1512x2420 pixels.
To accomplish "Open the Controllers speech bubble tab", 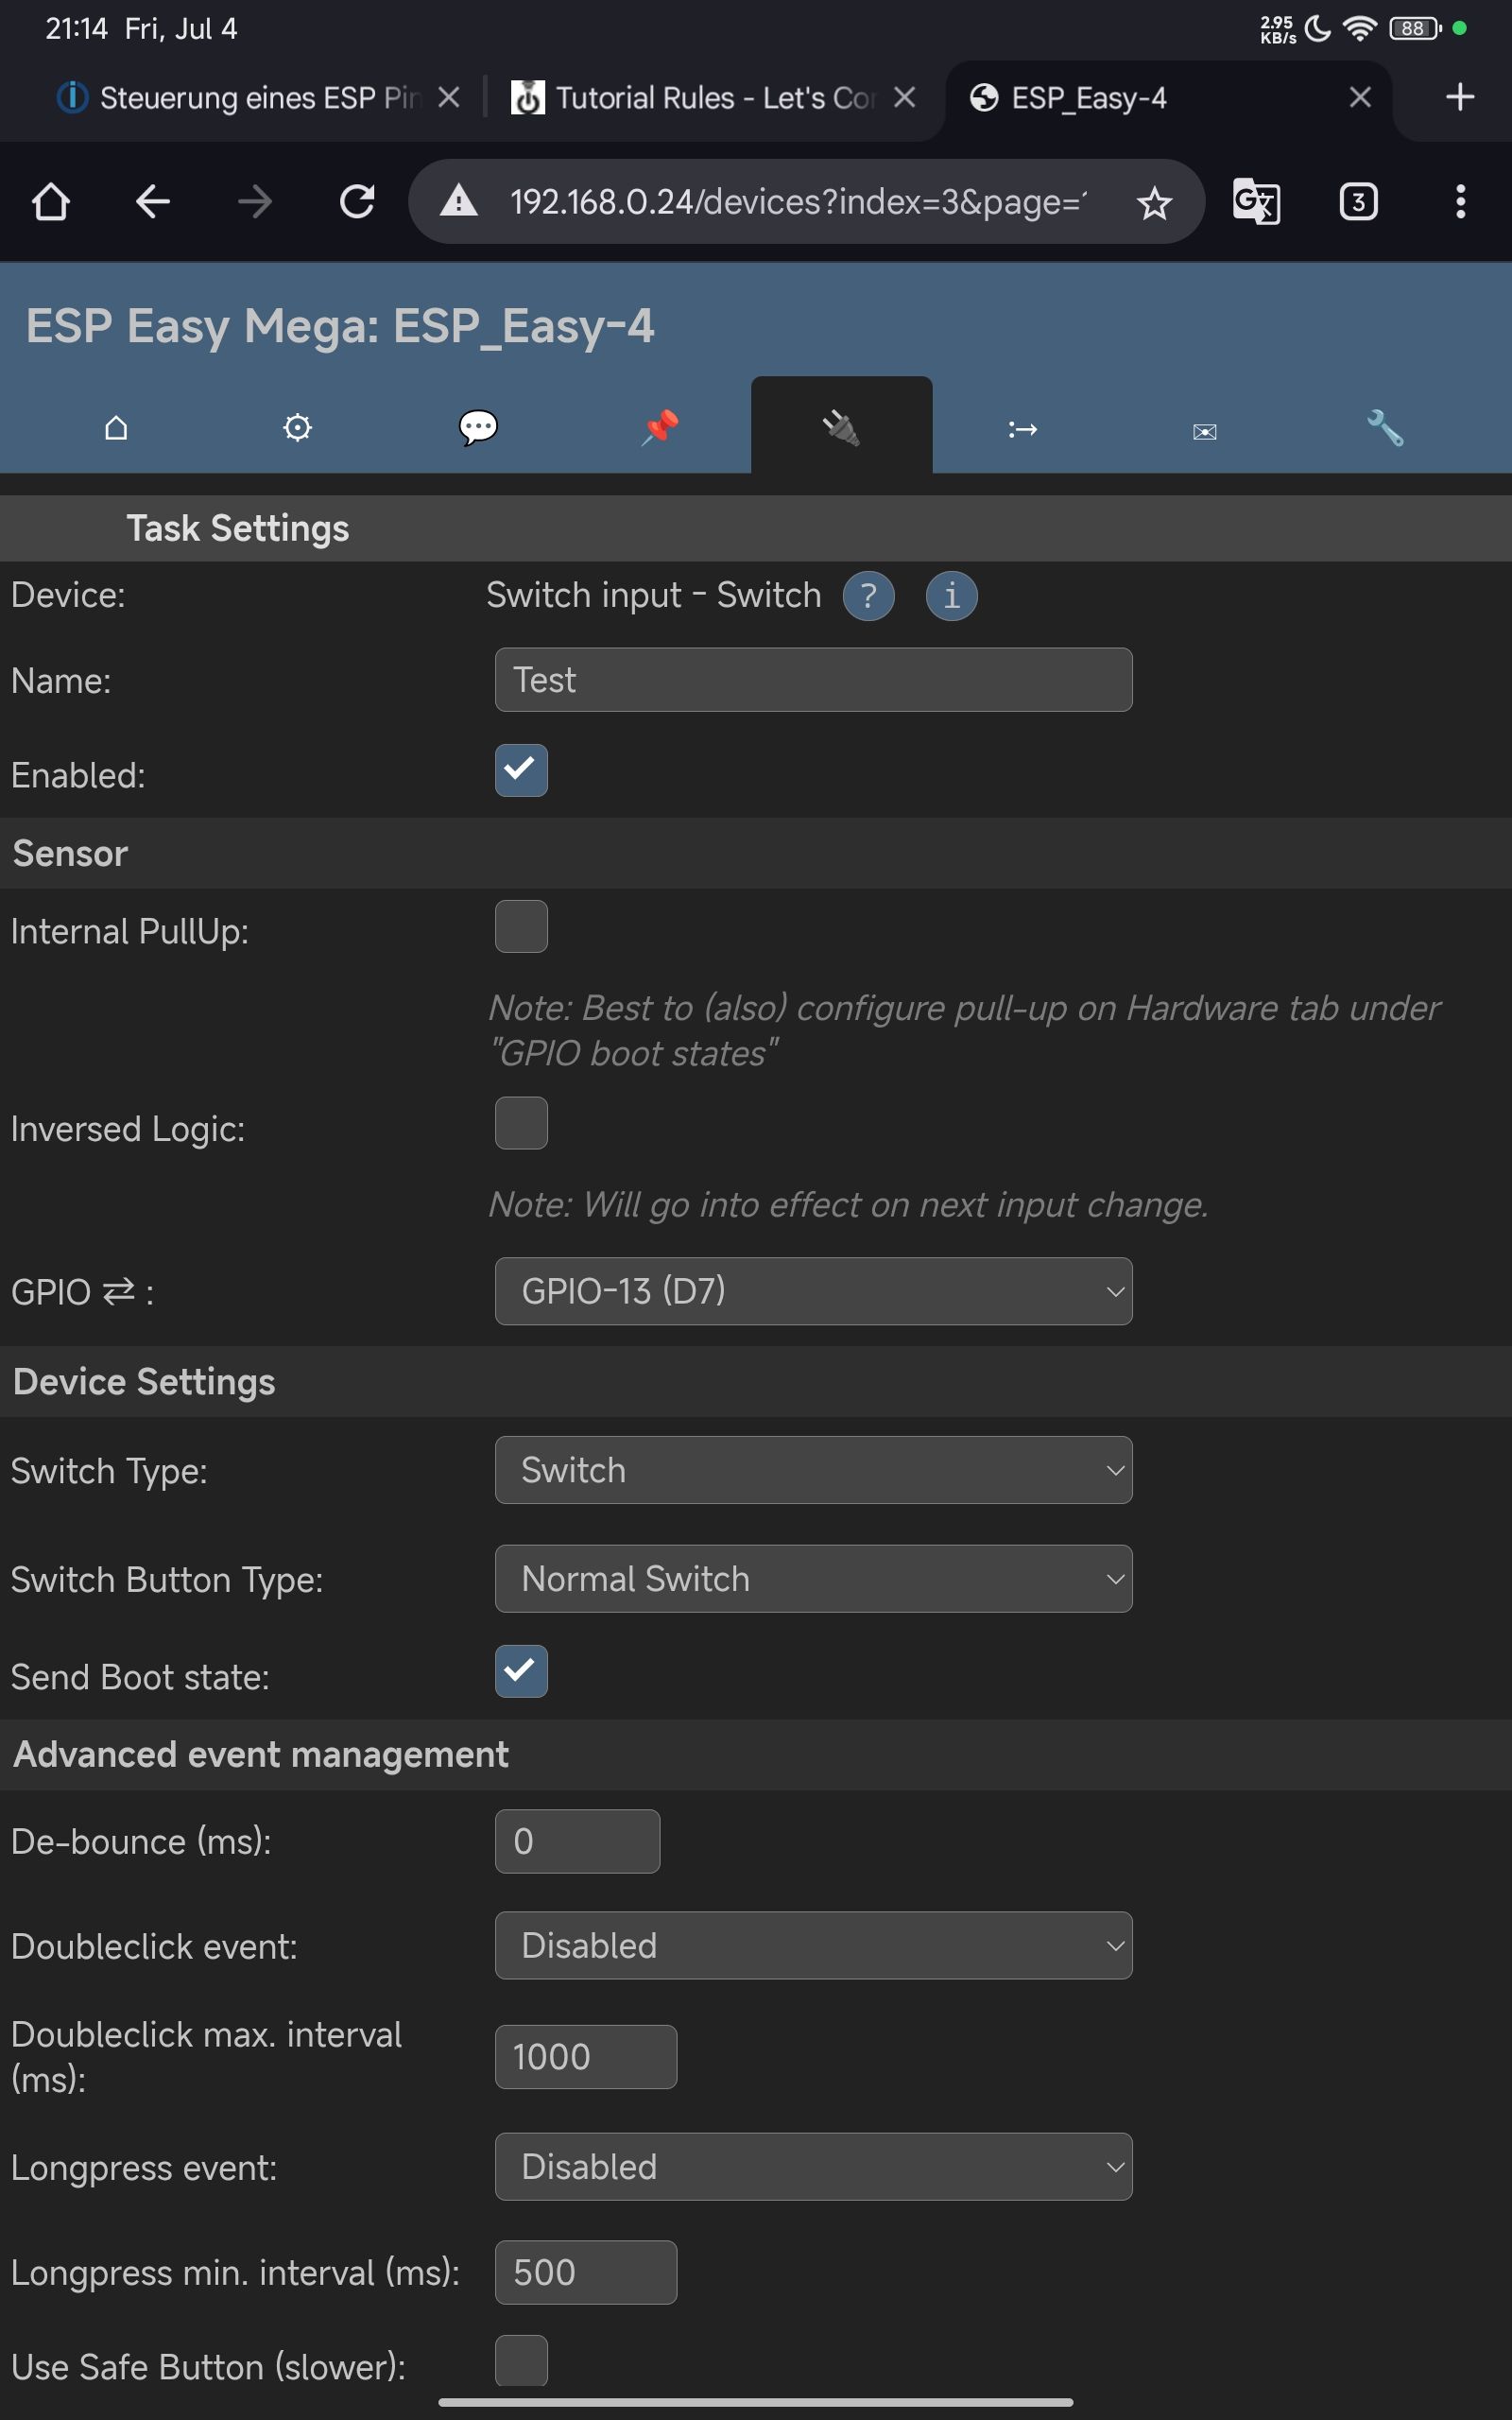I will pos(478,428).
